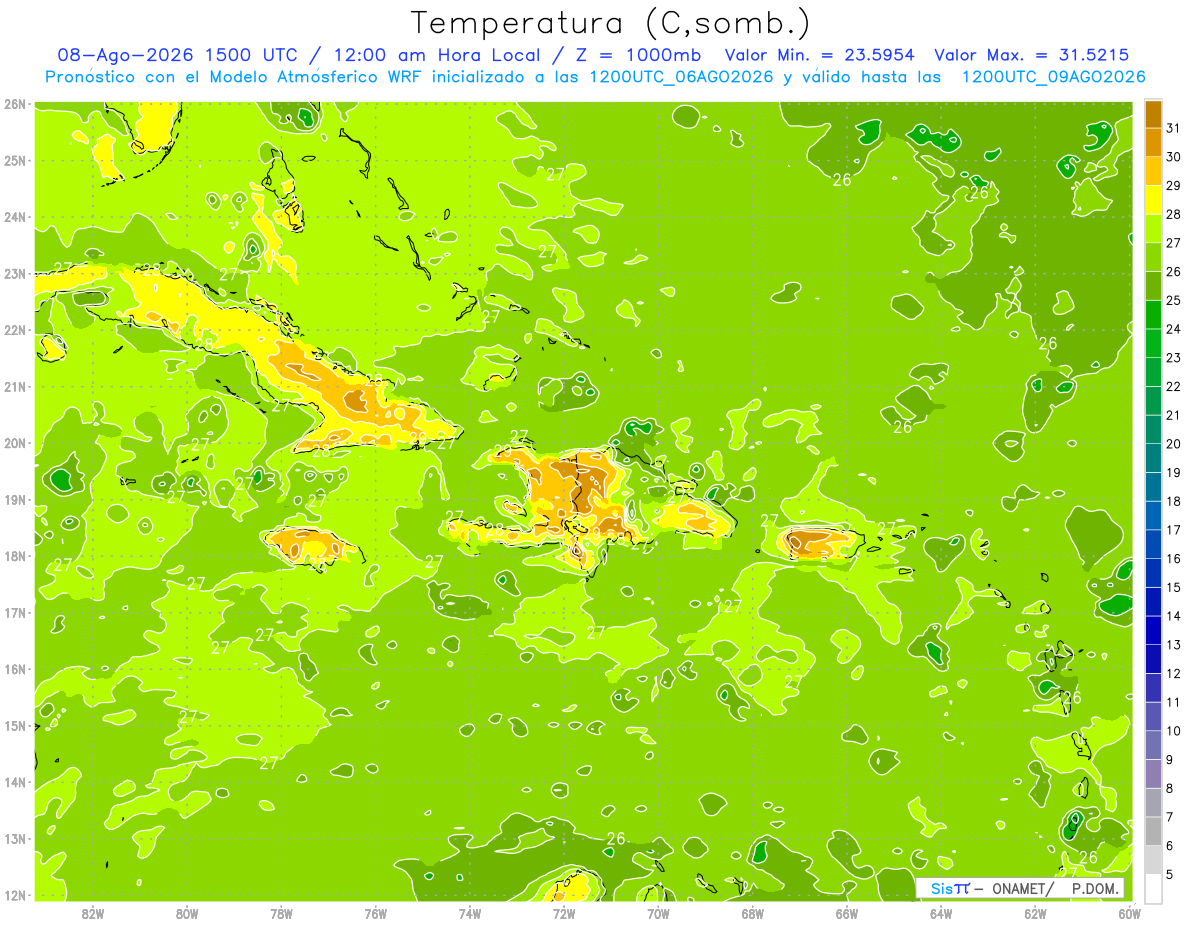The height and width of the screenshot is (927, 1200).
Task: Click legend value 17 on the color scale
Action: pos(1173,530)
